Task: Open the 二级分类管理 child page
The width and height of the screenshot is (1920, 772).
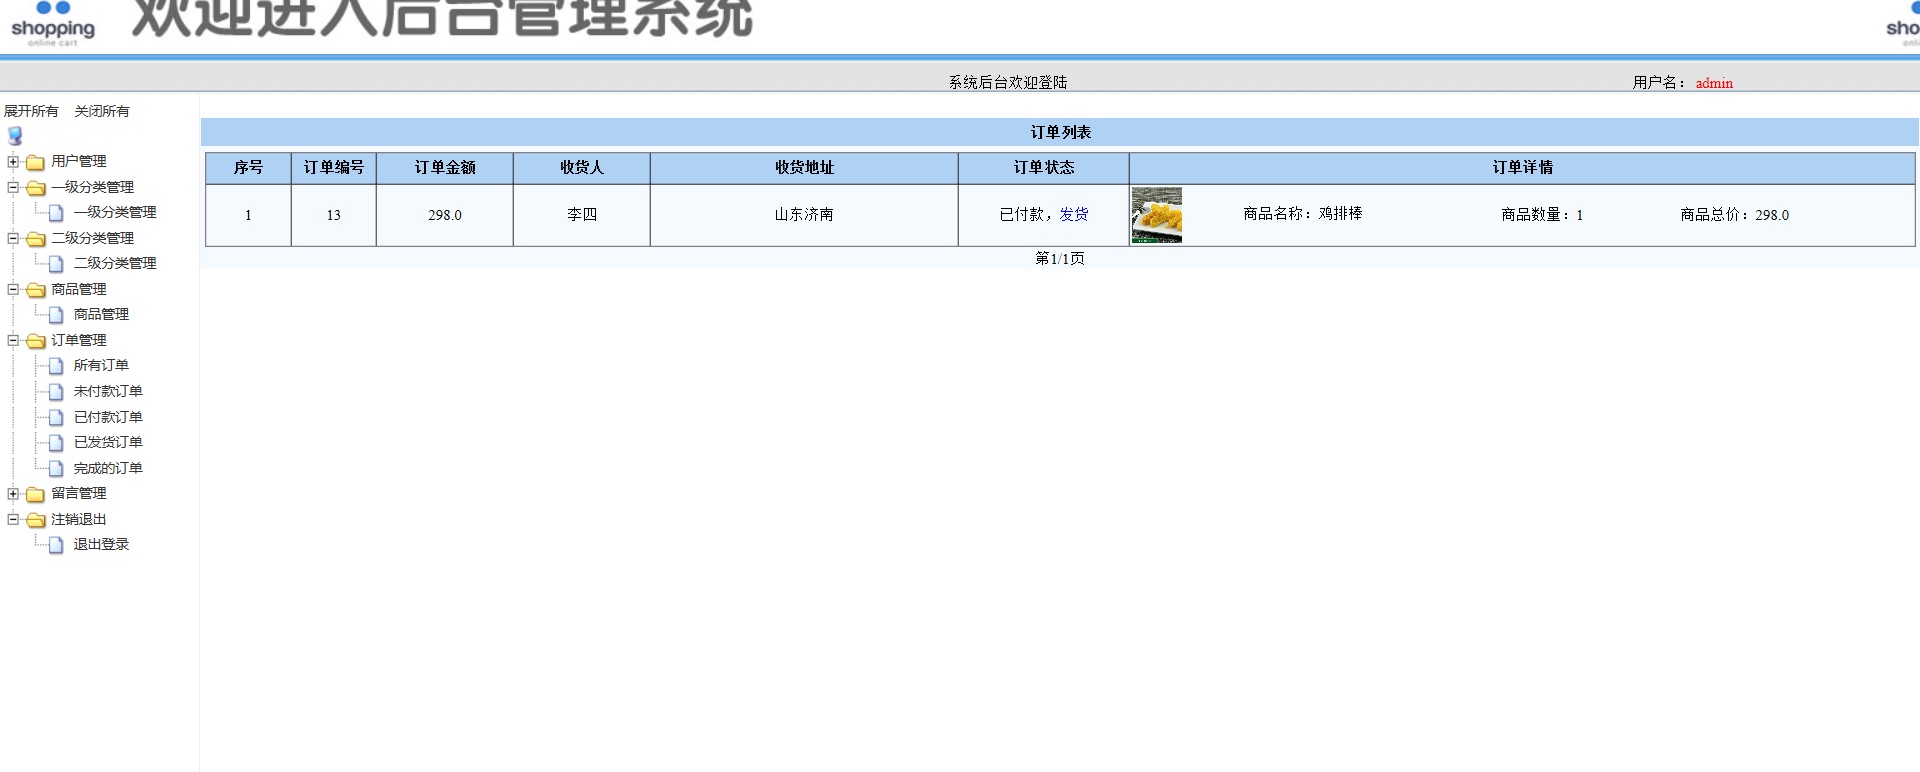Action: click(x=115, y=263)
